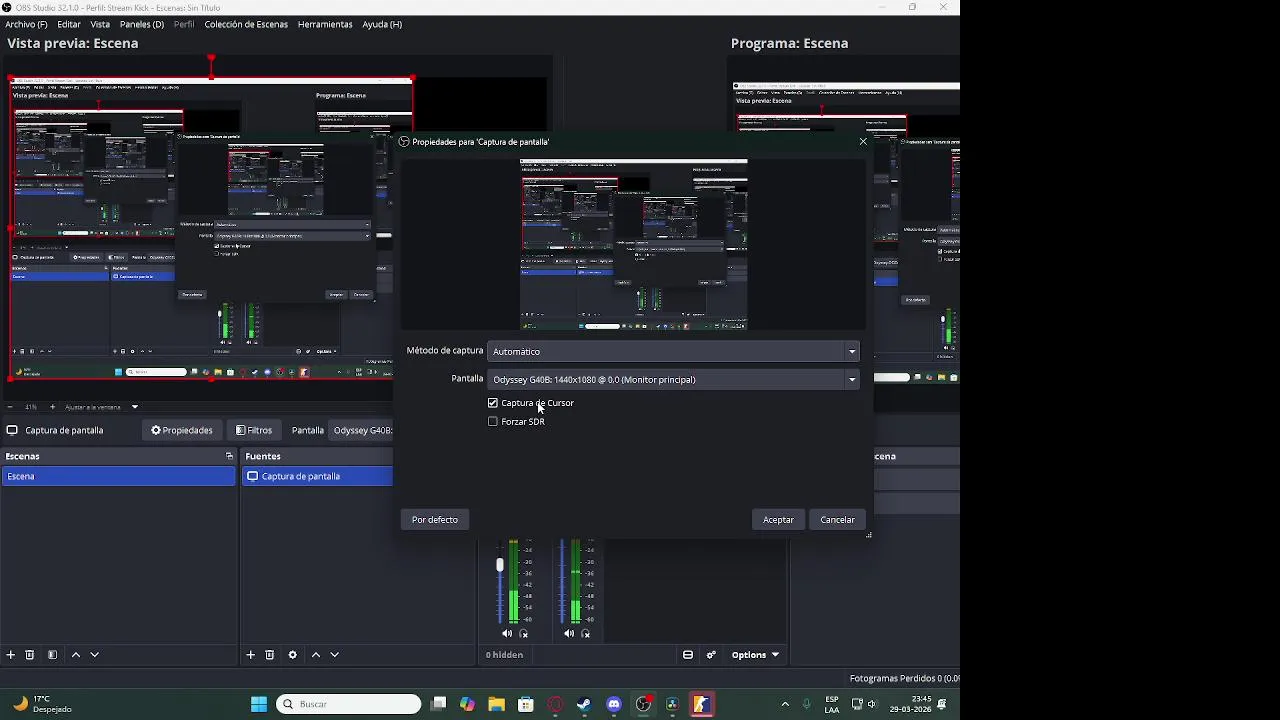Select the Escena item in scenes list
The width and height of the screenshot is (1280, 720).
click(x=118, y=476)
